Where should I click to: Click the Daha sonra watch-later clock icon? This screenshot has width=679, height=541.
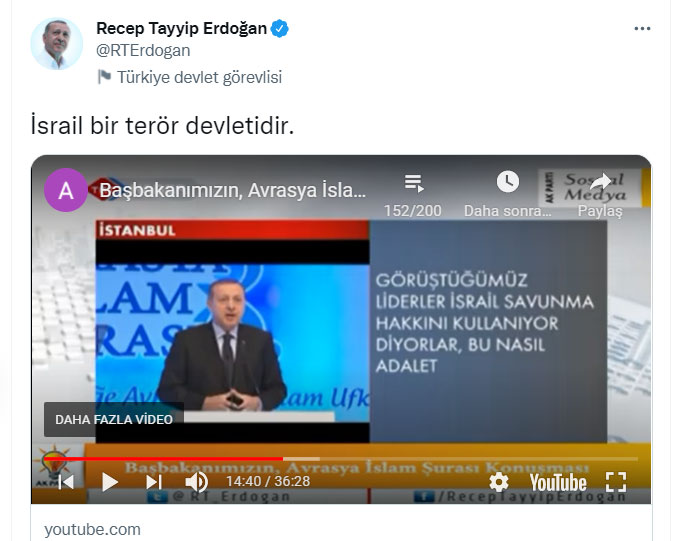point(508,181)
